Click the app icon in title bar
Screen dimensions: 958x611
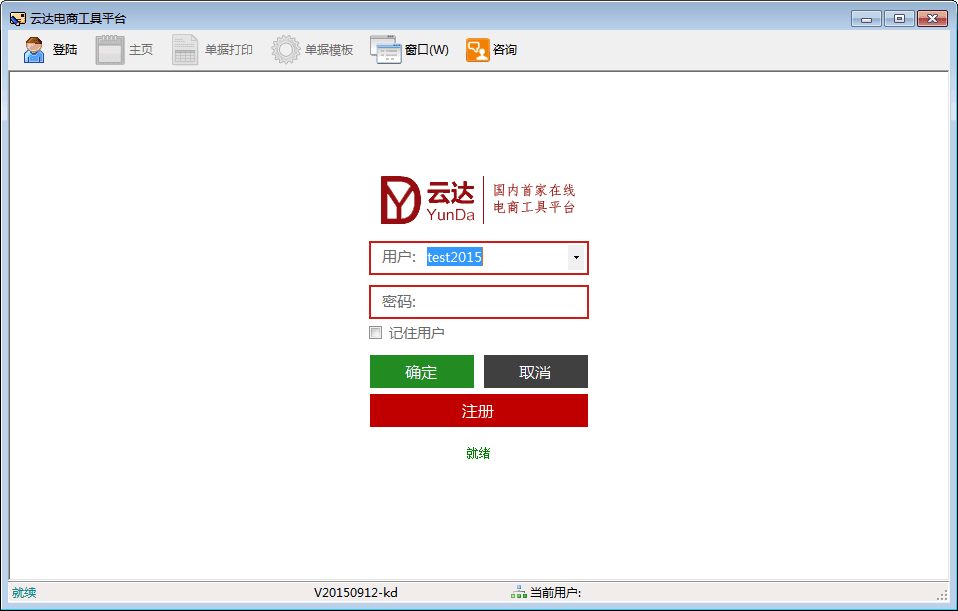click(x=17, y=19)
